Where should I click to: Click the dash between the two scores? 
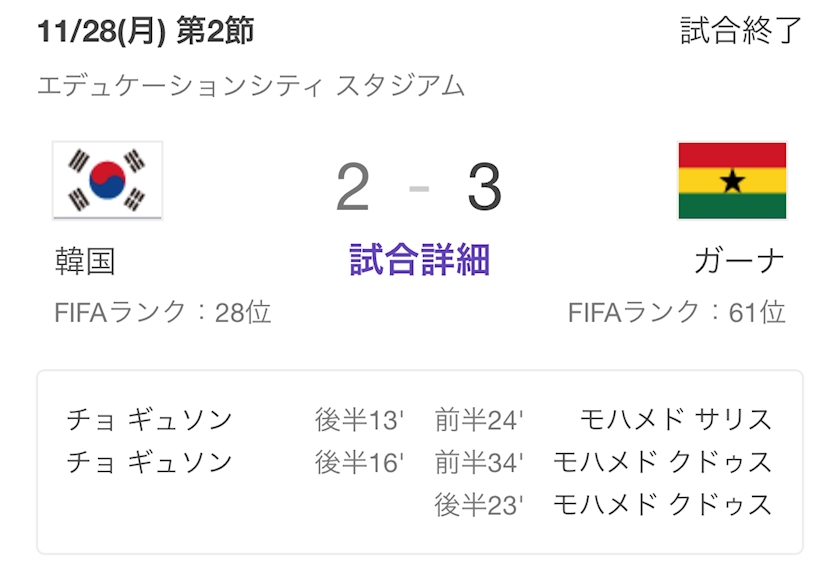[x=420, y=188]
